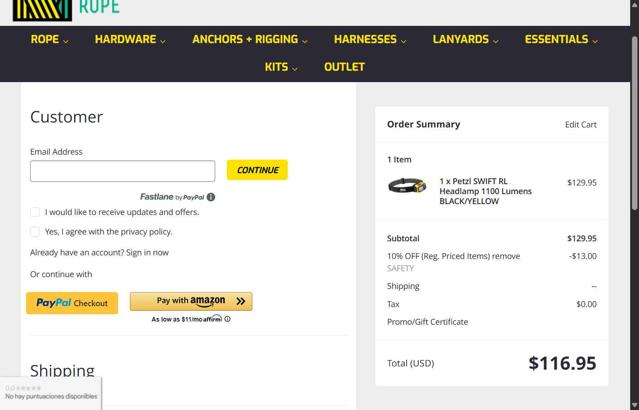Open the Petzl SWIFT RL headlamp thumbnail

tap(407, 186)
